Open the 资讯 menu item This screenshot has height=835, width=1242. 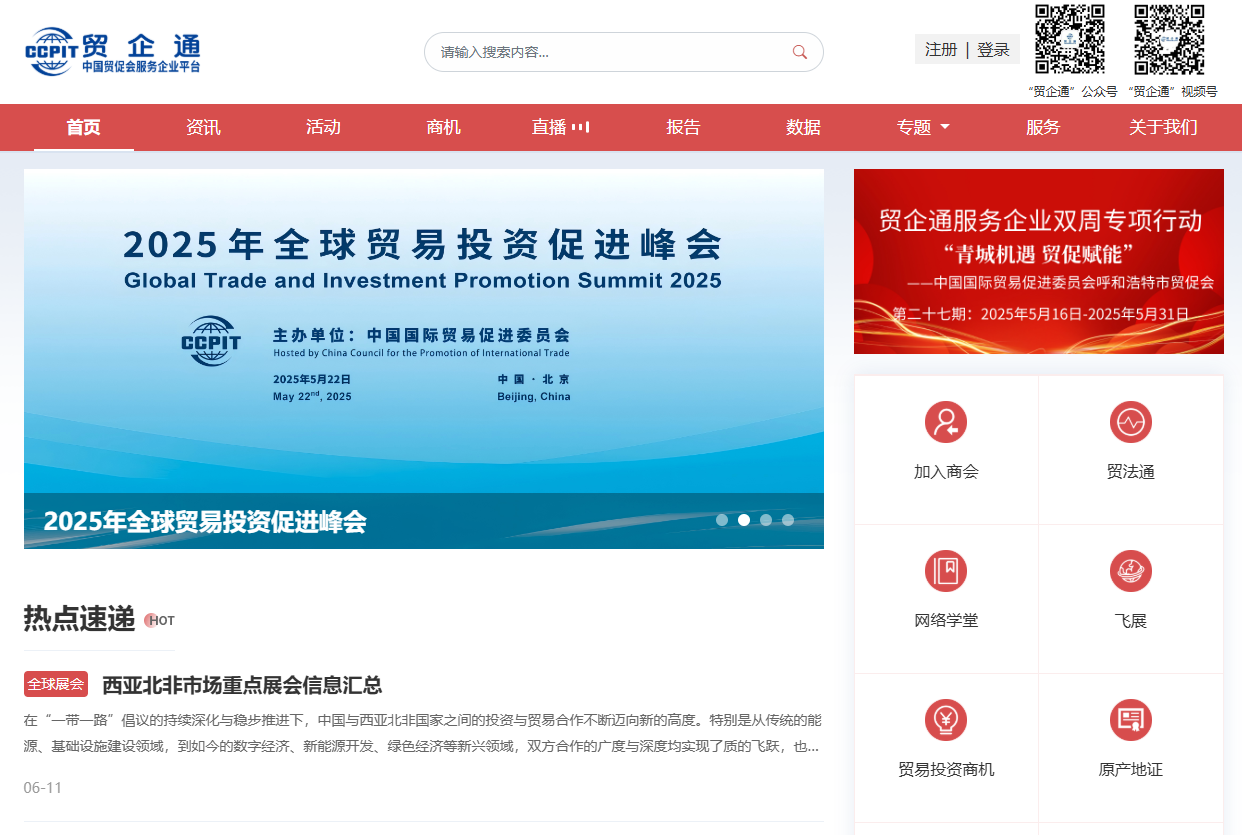(x=203, y=127)
